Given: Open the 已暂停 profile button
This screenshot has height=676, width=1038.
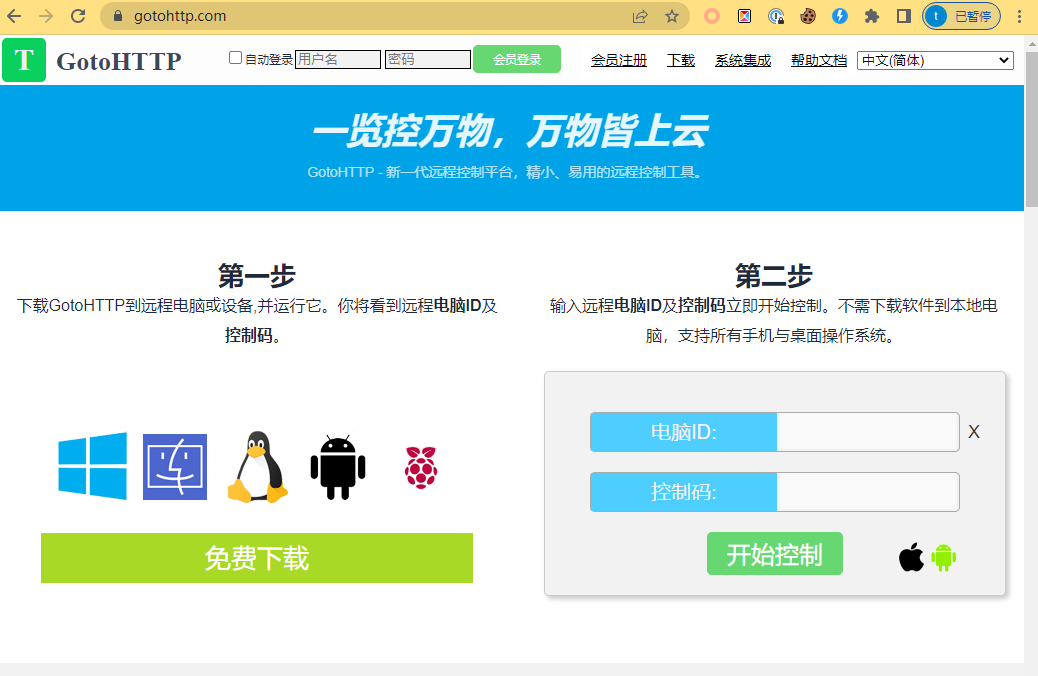Looking at the screenshot, I should (x=961, y=17).
